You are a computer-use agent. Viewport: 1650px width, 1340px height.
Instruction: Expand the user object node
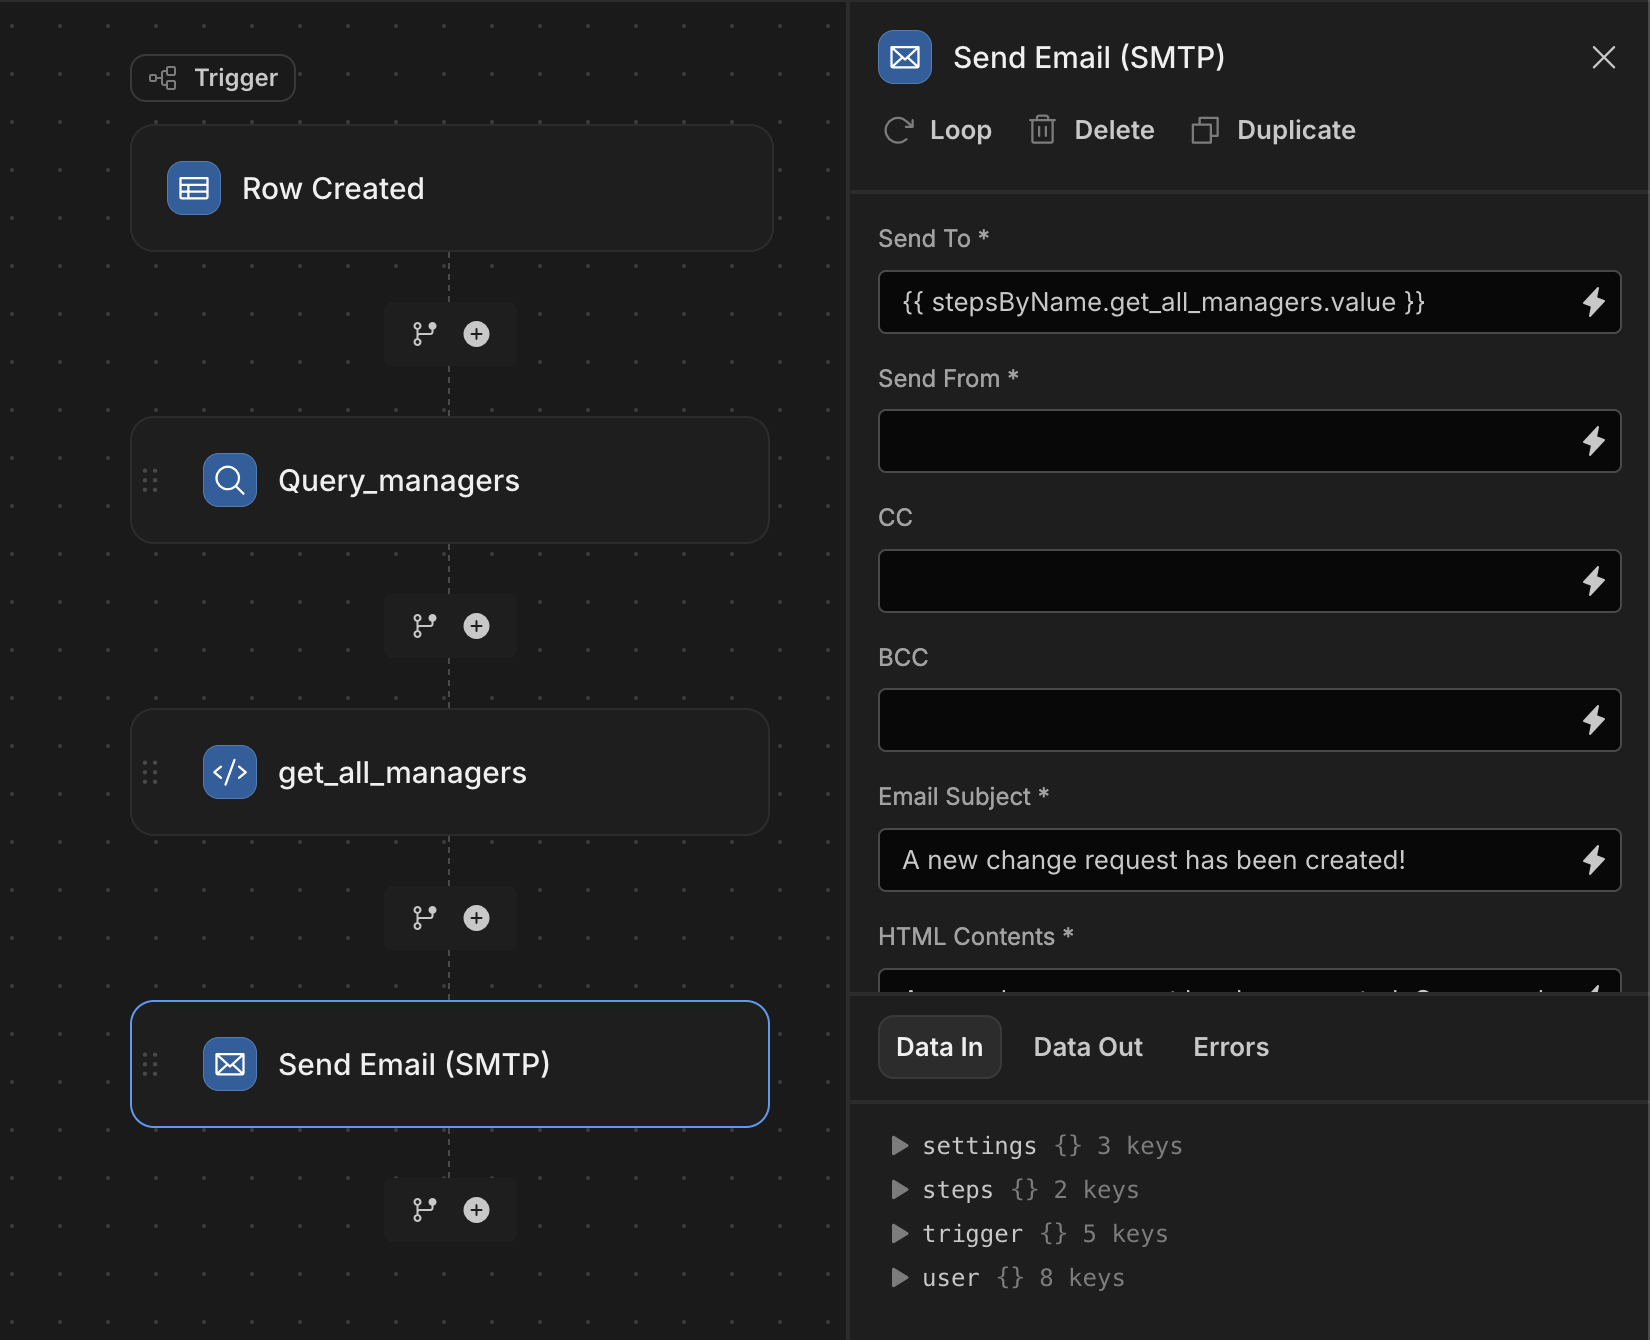pos(900,1277)
